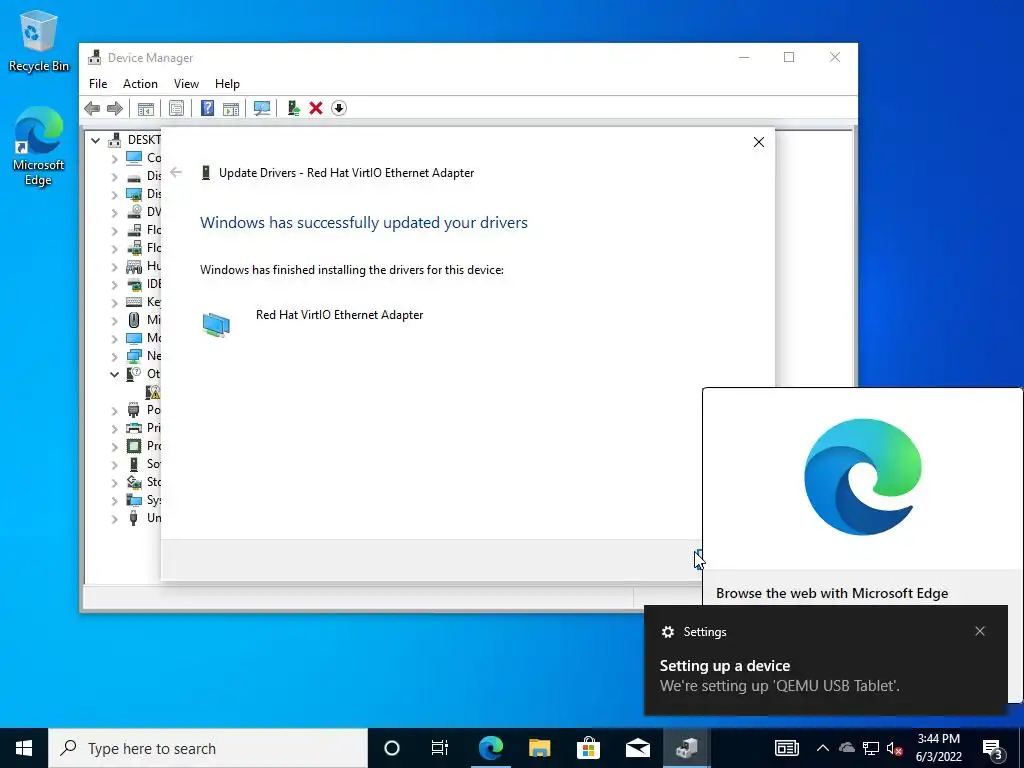Click the back arrow in Update Drivers dialog
This screenshot has height=768, width=1024.
point(176,172)
